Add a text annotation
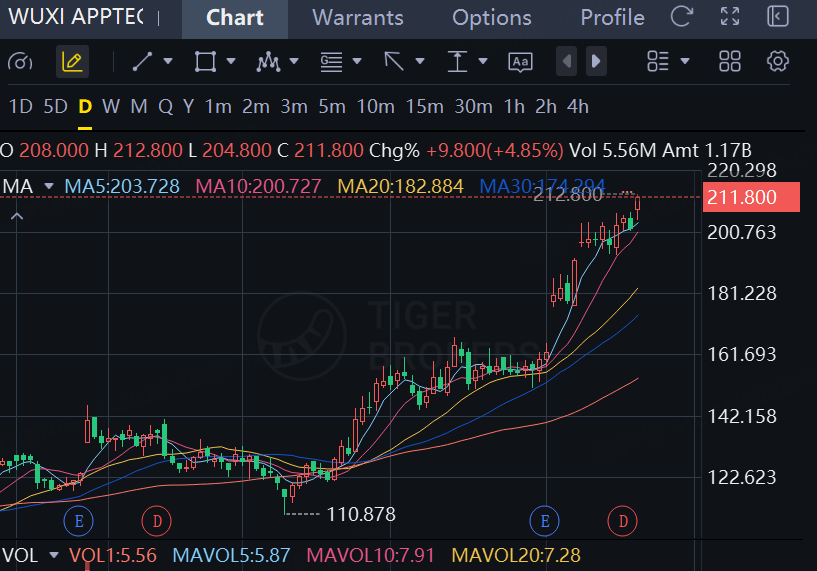The width and height of the screenshot is (817, 571). coord(520,62)
